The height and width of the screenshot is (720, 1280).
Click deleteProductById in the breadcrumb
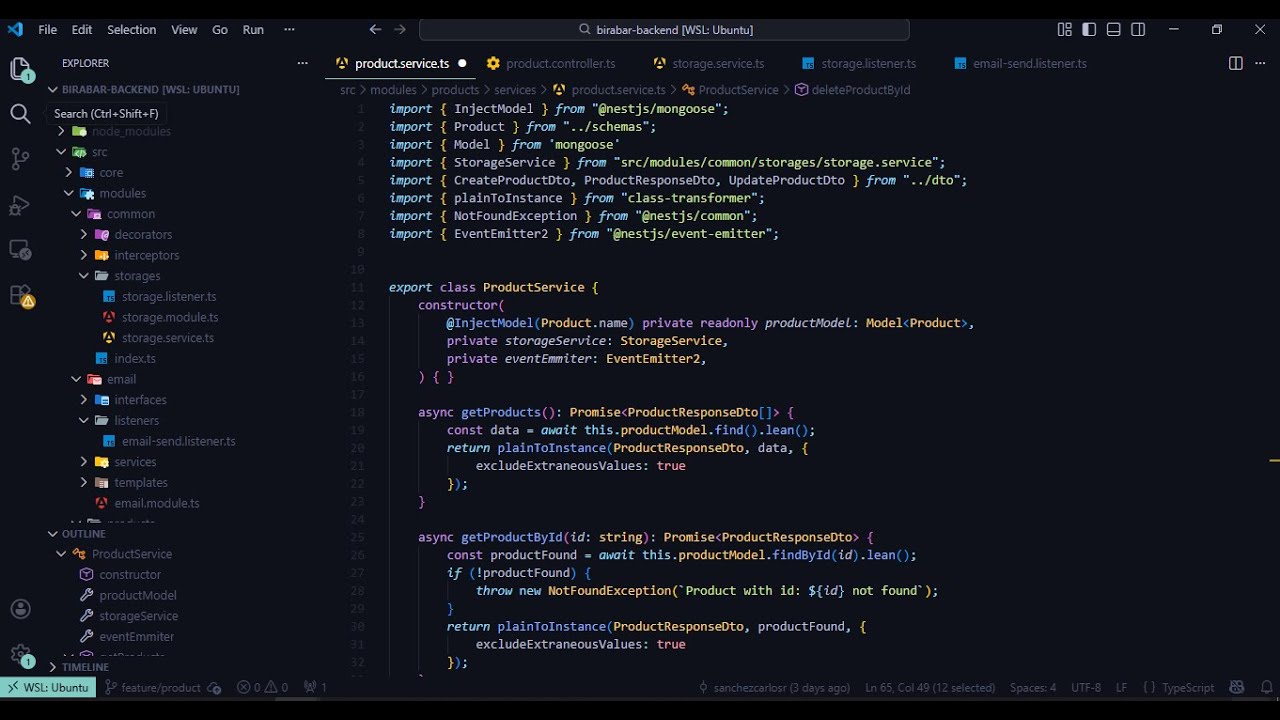pyautogui.click(x=861, y=90)
